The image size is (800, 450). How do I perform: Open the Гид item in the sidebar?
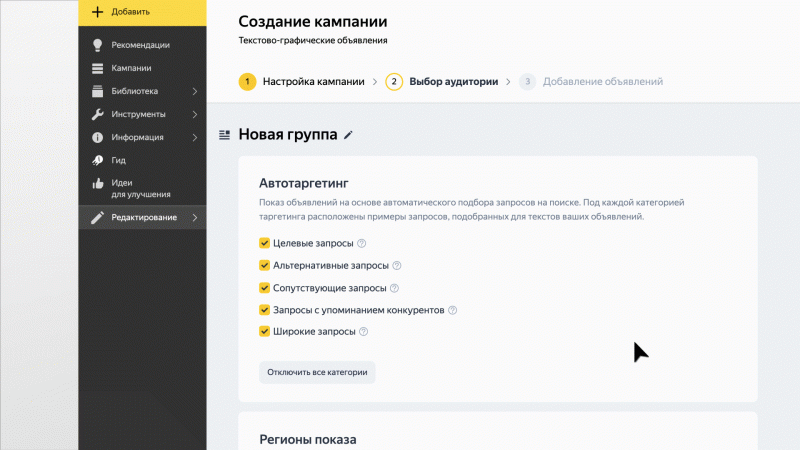coord(118,160)
